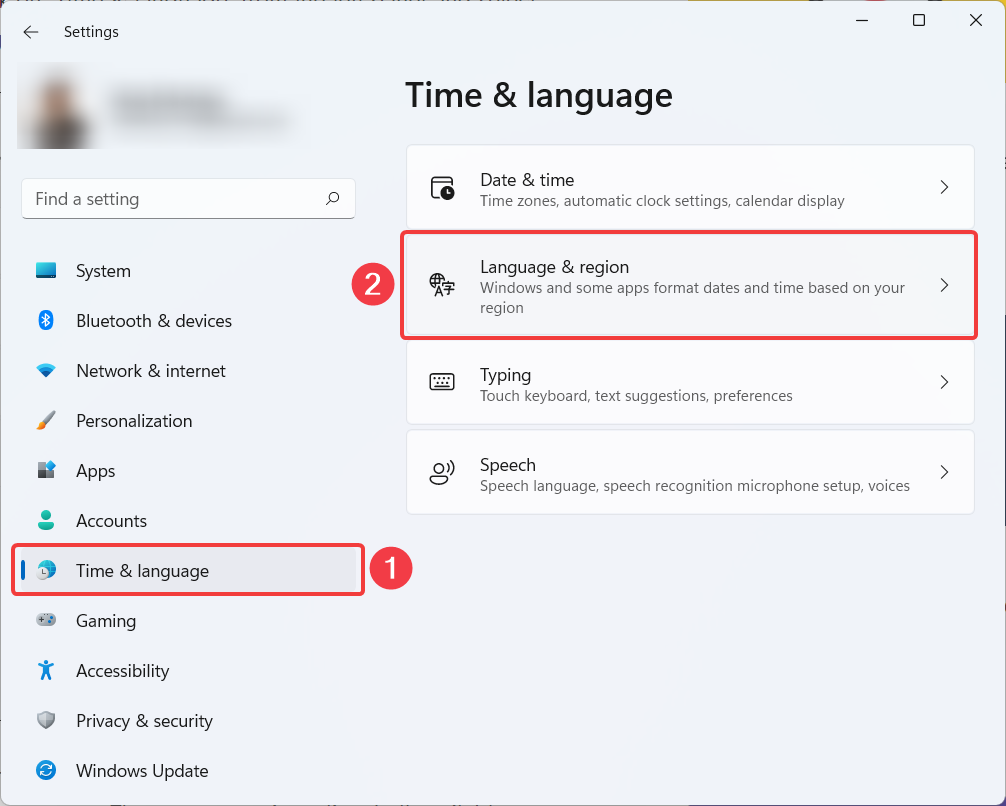Open Speech settings card
Image resolution: width=1006 pixels, height=806 pixels.
[690, 472]
